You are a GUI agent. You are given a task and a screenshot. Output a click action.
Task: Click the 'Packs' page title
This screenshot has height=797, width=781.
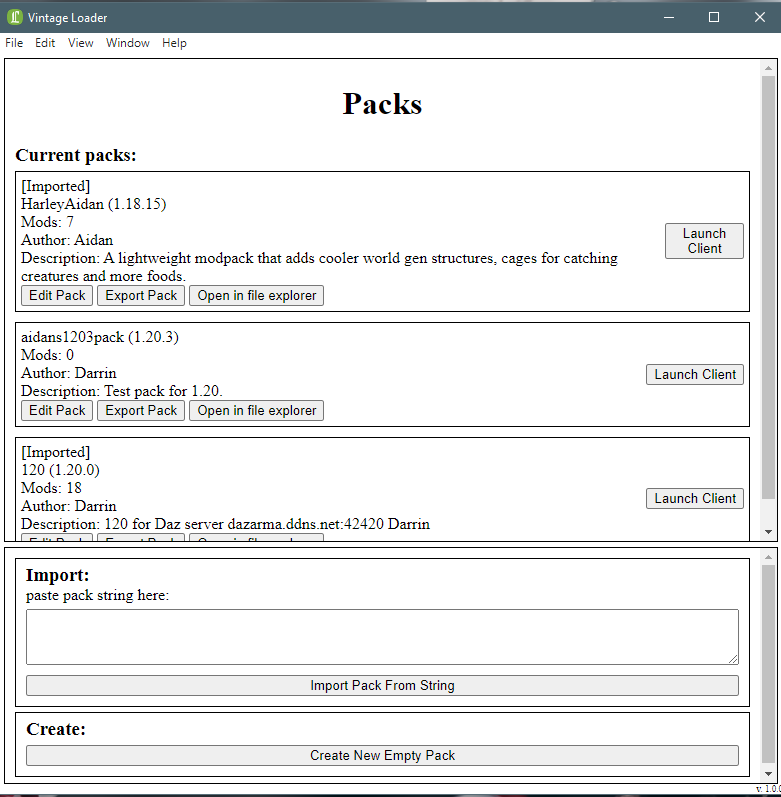[382, 104]
